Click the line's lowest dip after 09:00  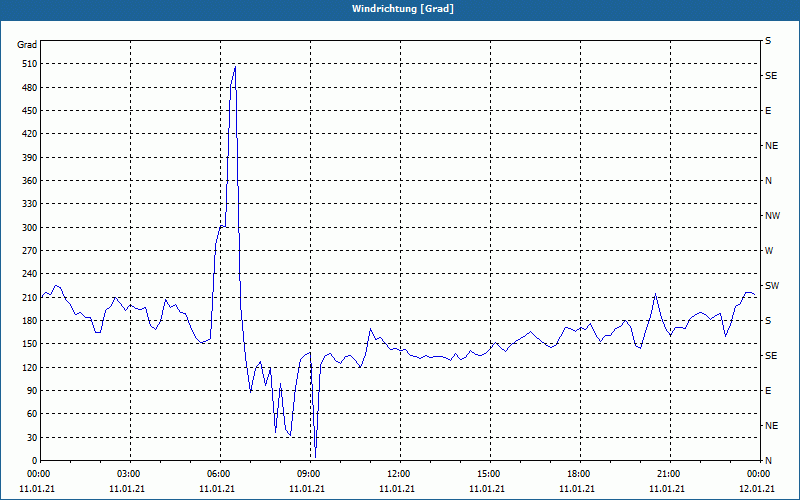[315, 457]
